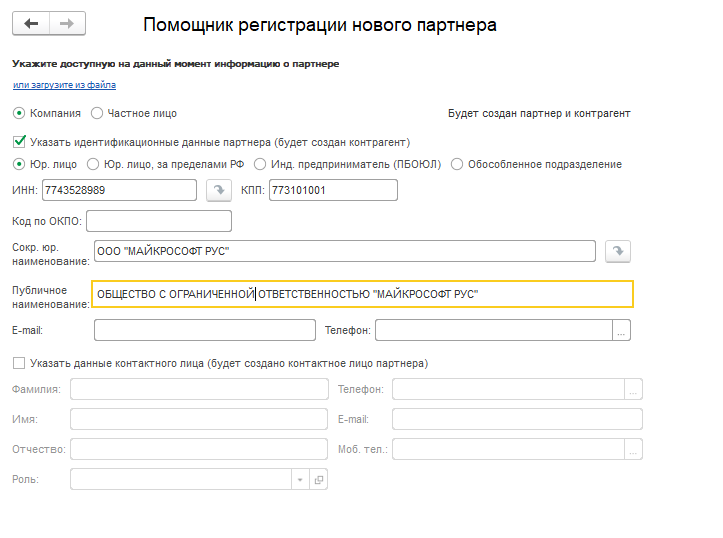Click the forward arrow navigation button
Viewport: 723px width, 538px height.
[67, 23]
